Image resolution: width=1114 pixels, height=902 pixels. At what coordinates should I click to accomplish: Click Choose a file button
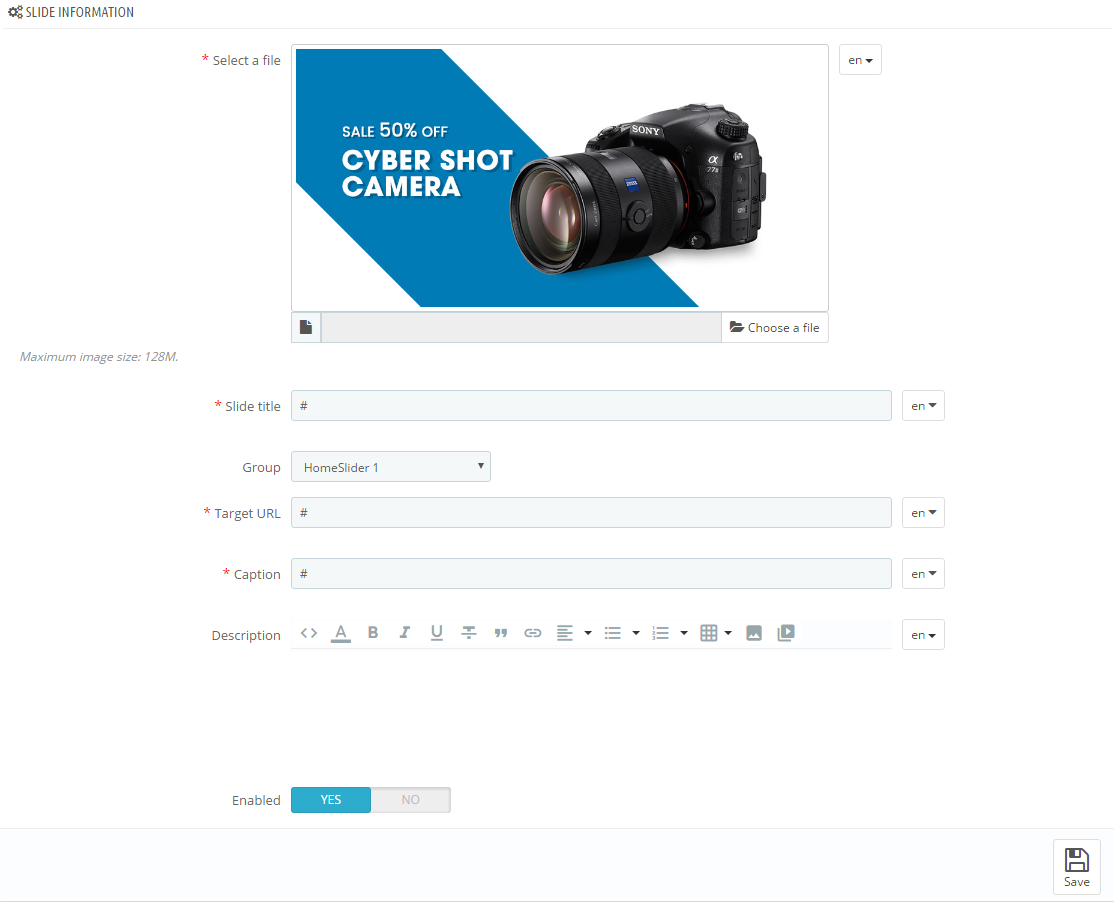[x=774, y=327]
